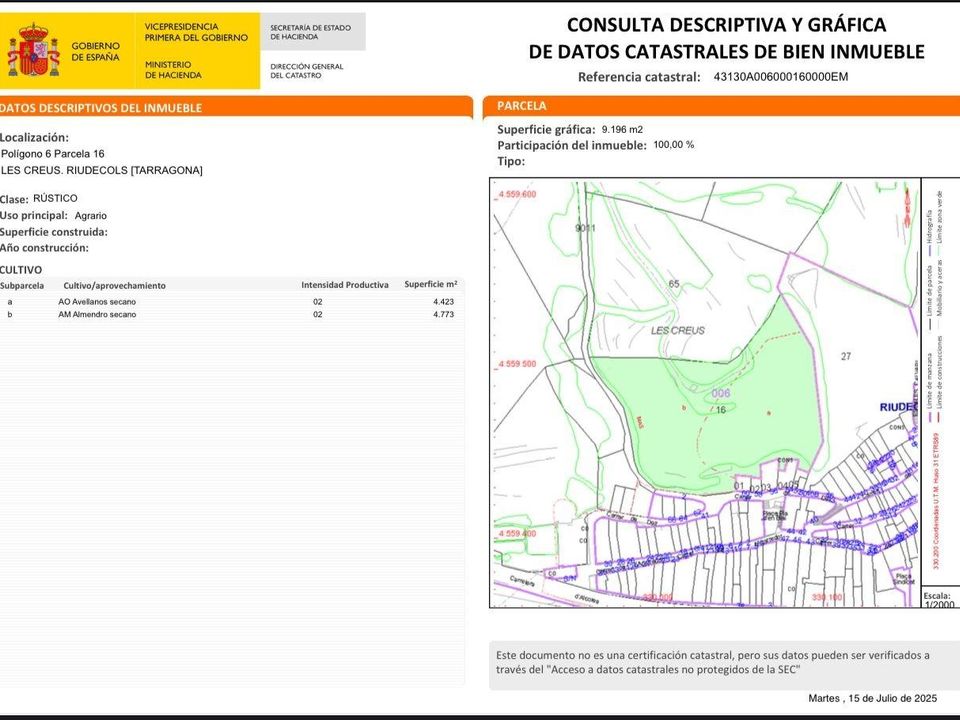Image resolution: width=960 pixels, height=720 pixels.
Task: Click the RIUDE place label at map right edge
Action: pos(898,407)
